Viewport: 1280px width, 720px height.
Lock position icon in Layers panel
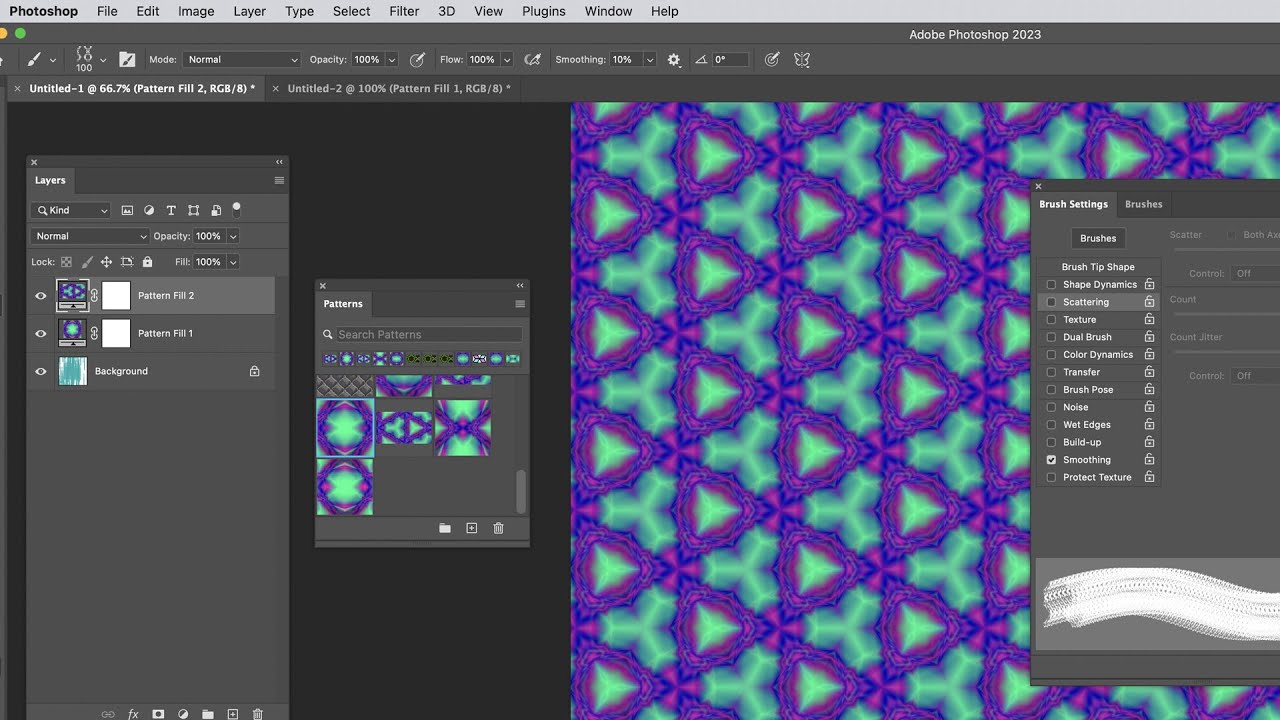[x=106, y=262]
